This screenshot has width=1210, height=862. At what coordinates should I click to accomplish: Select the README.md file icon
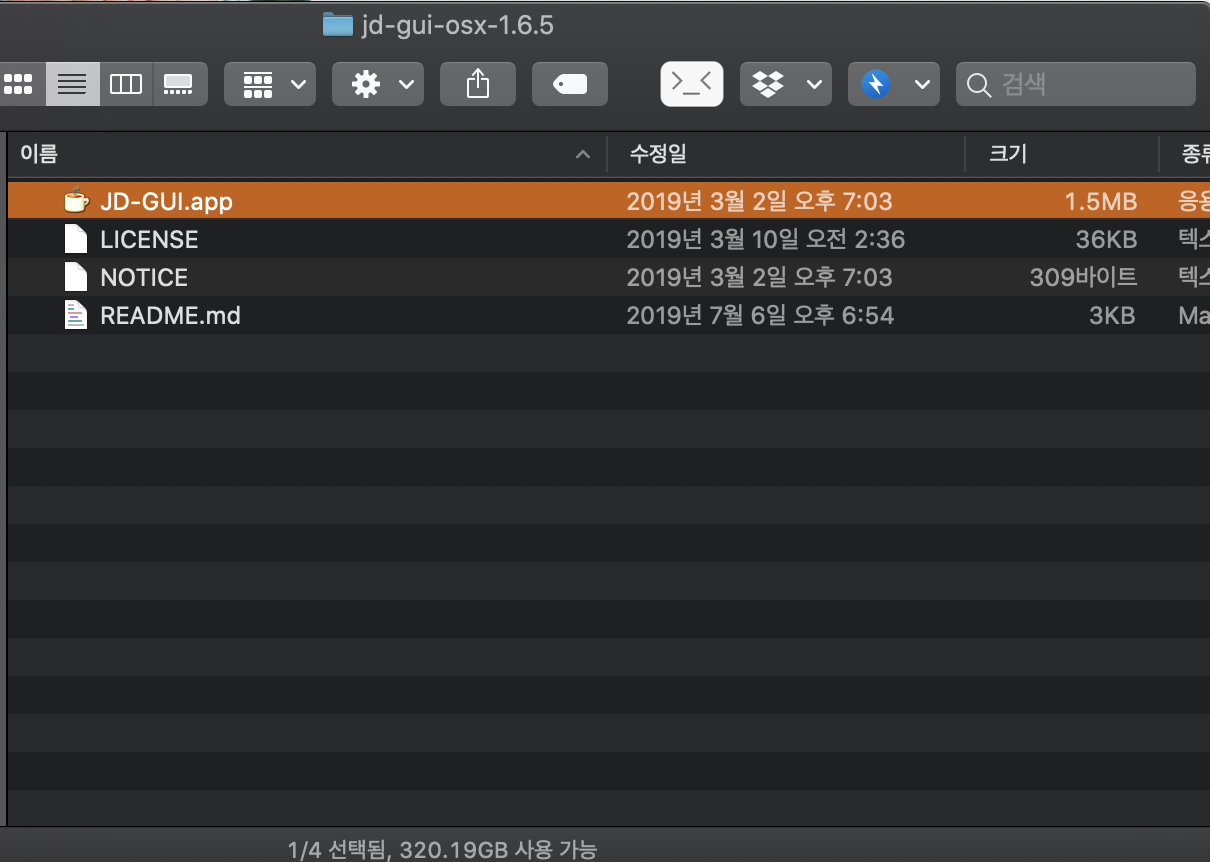point(75,315)
